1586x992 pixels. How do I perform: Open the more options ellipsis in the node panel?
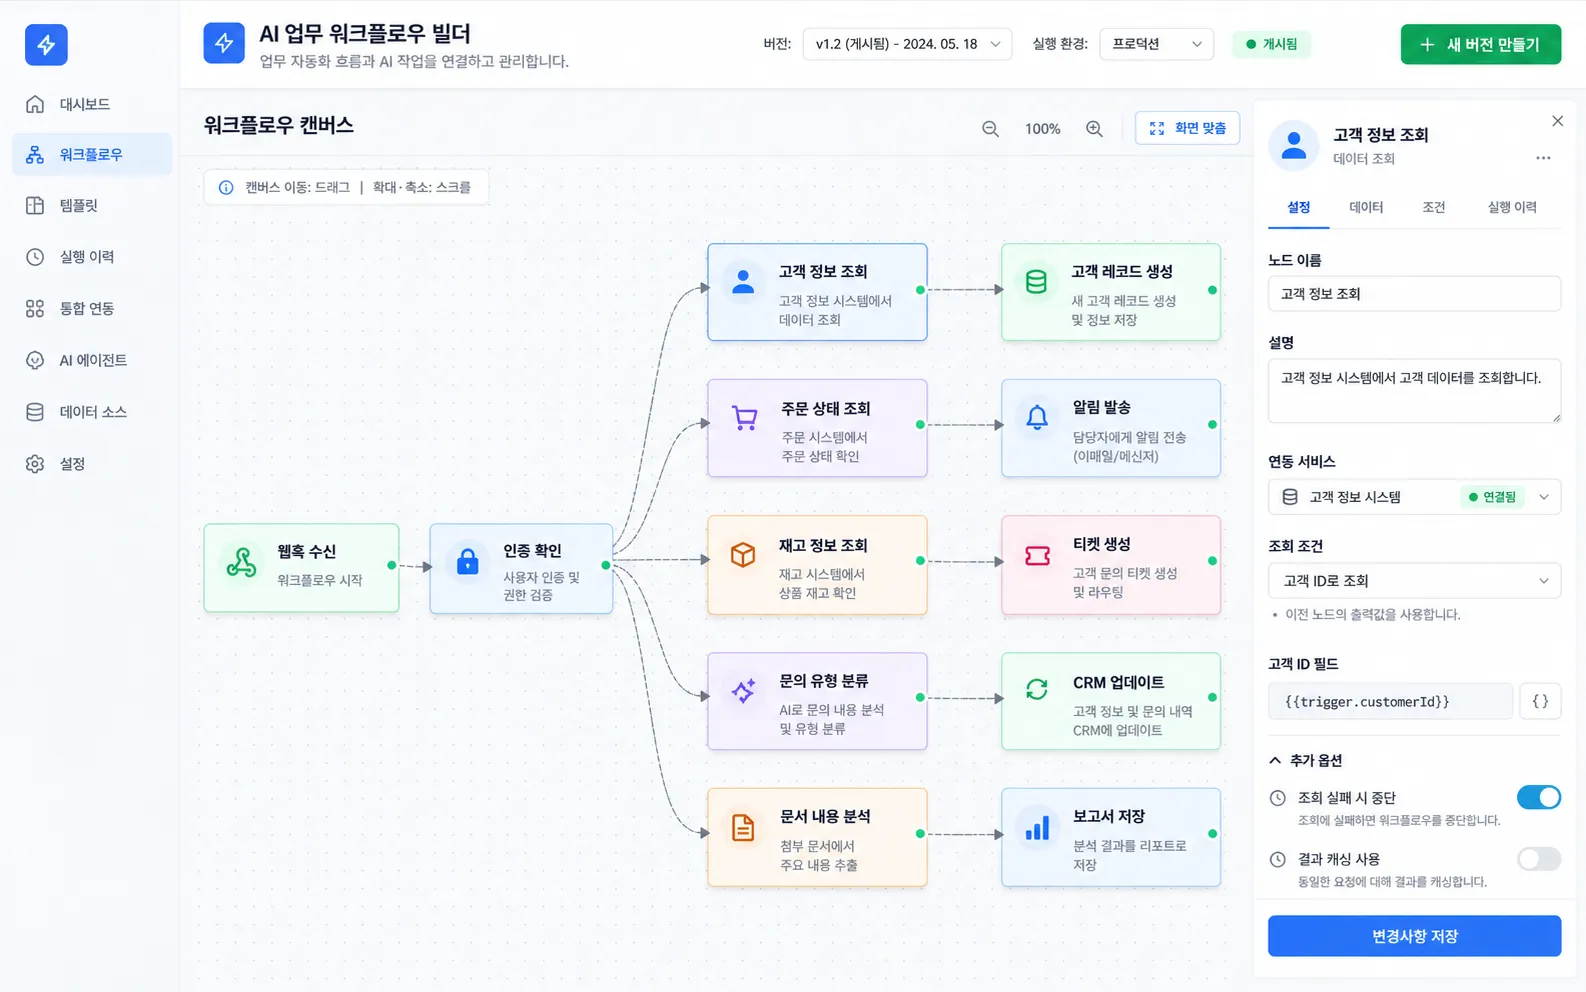pos(1543,158)
